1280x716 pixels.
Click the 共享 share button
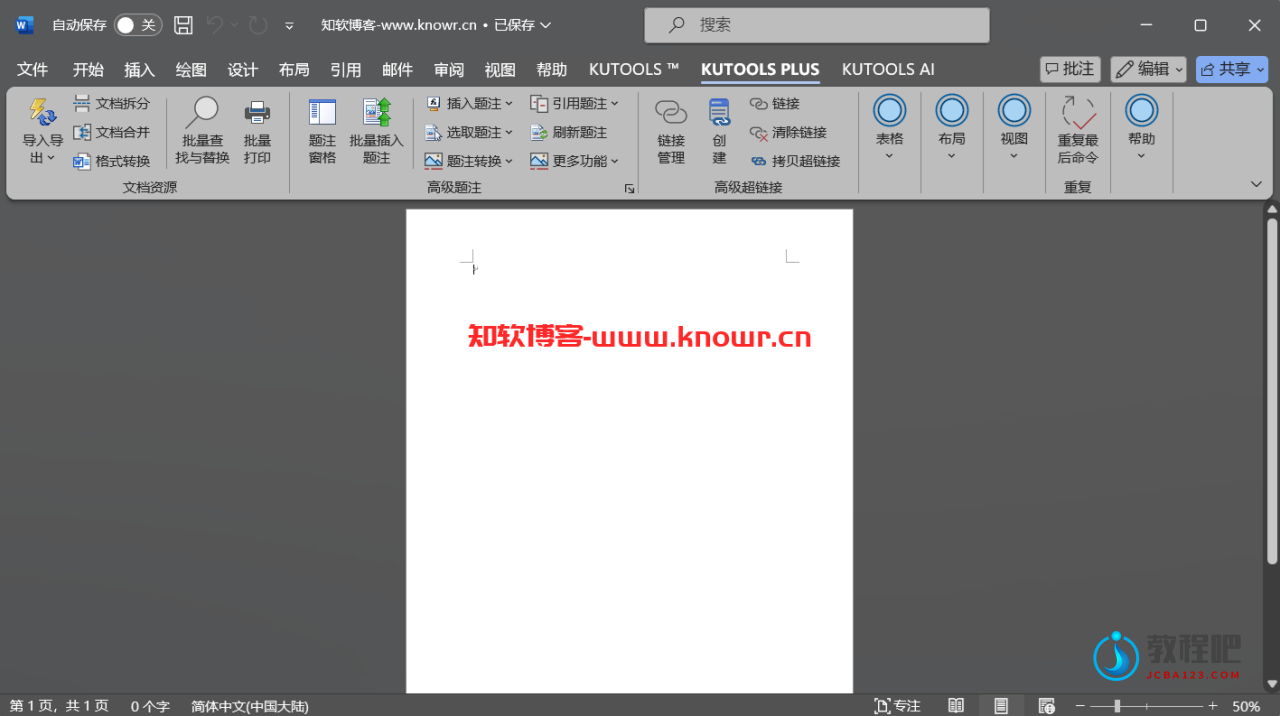point(1232,69)
